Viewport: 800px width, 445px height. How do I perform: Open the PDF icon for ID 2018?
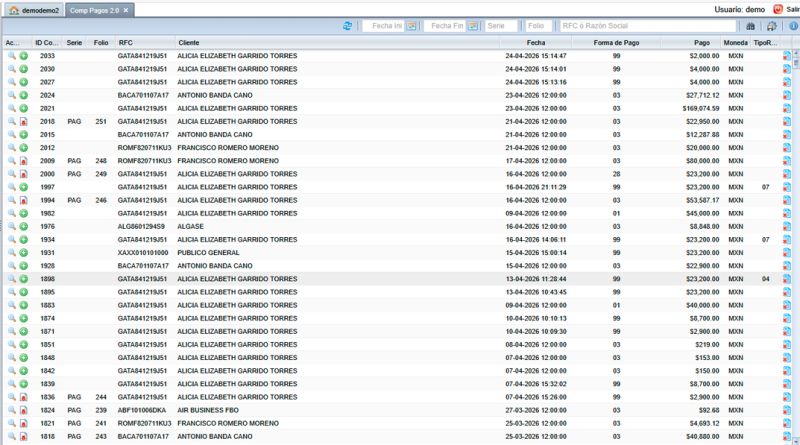coord(23,121)
